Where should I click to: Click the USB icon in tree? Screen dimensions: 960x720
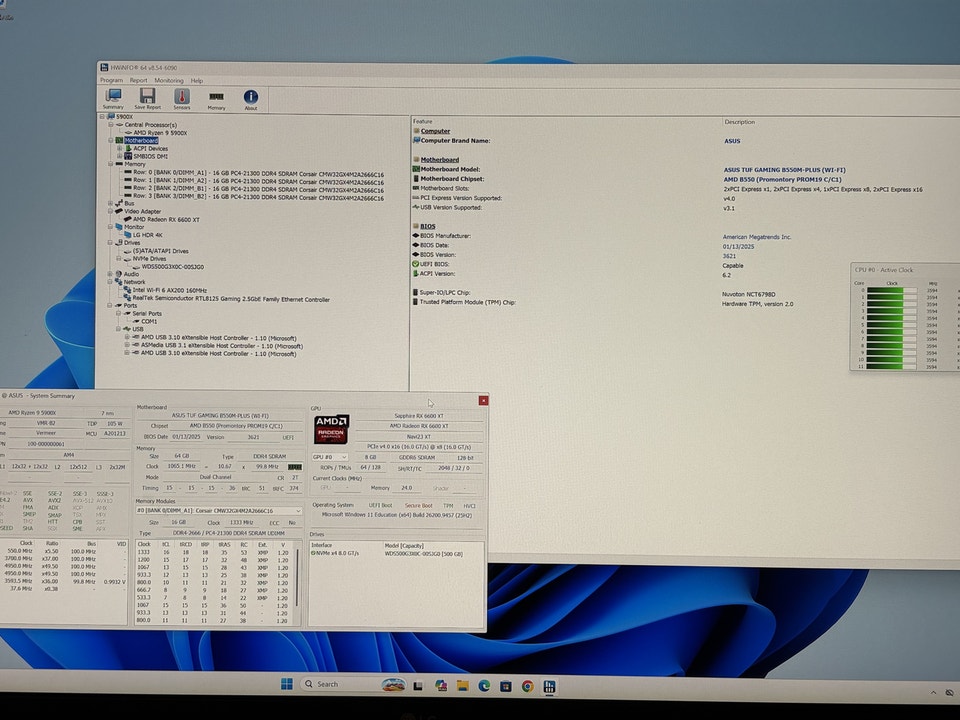click(127, 329)
